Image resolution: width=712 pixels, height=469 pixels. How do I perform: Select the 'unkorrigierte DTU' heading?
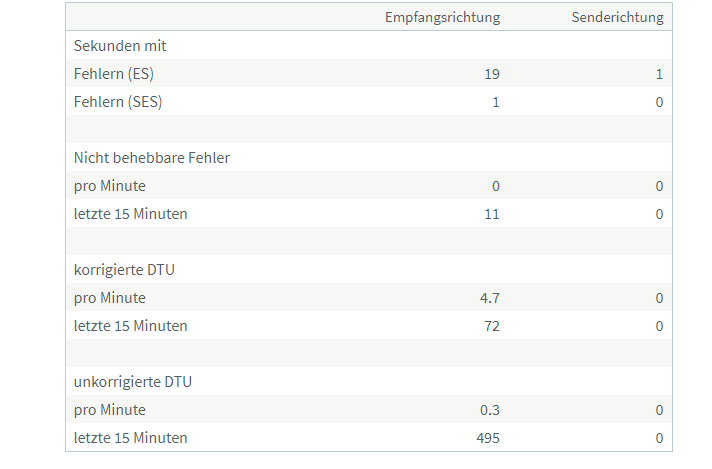[x=133, y=382]
